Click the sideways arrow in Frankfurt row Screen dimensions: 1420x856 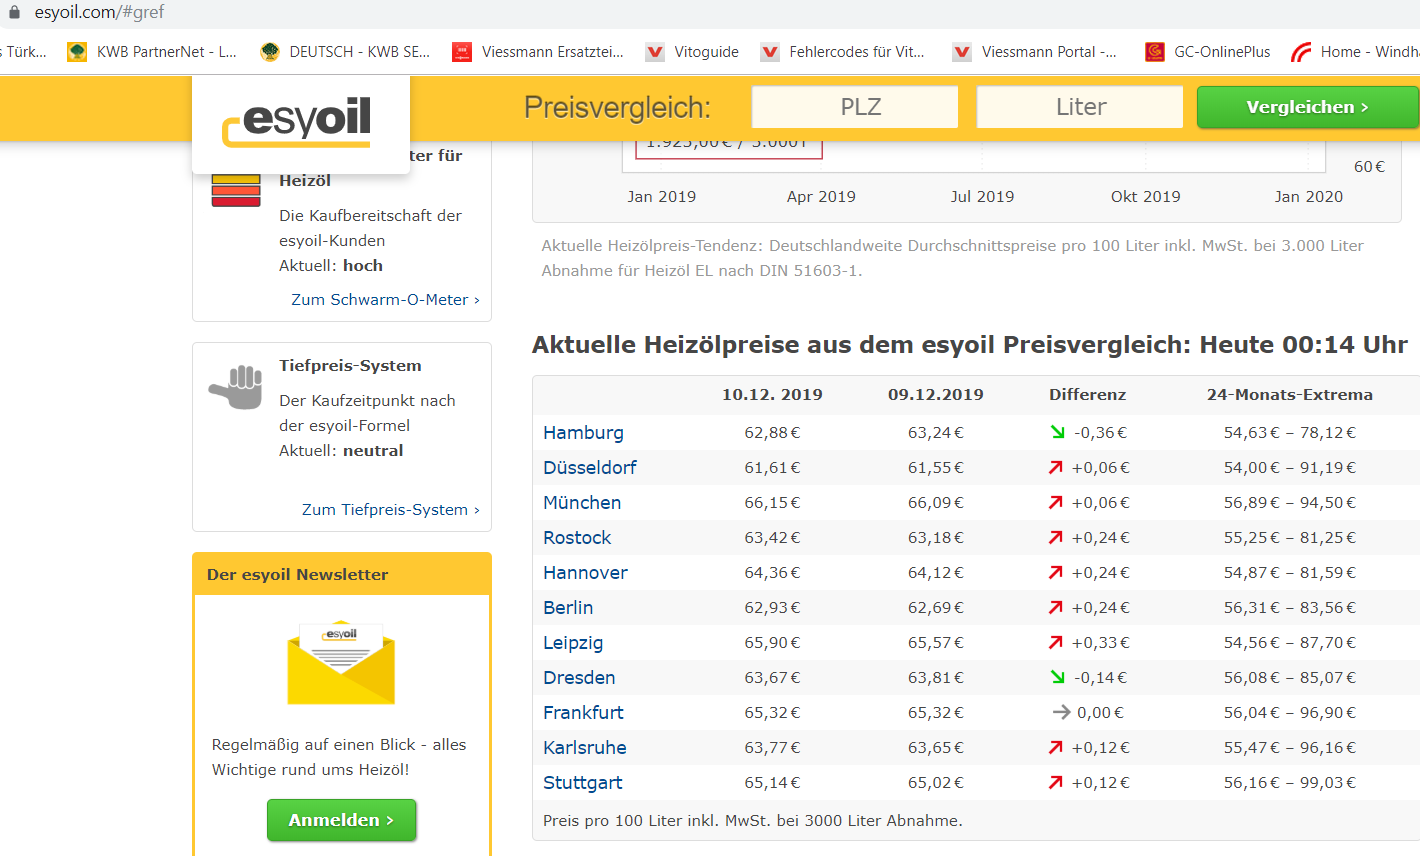tap(1061, 712)
